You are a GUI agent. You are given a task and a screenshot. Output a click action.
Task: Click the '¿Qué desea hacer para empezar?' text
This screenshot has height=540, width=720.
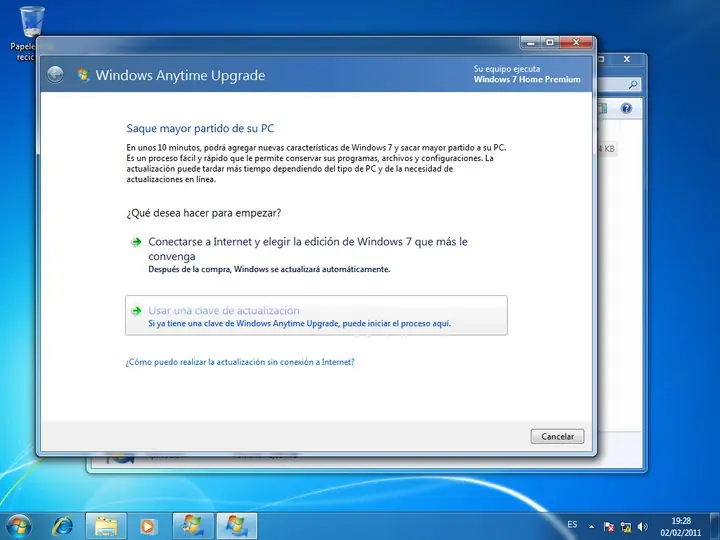204,213
